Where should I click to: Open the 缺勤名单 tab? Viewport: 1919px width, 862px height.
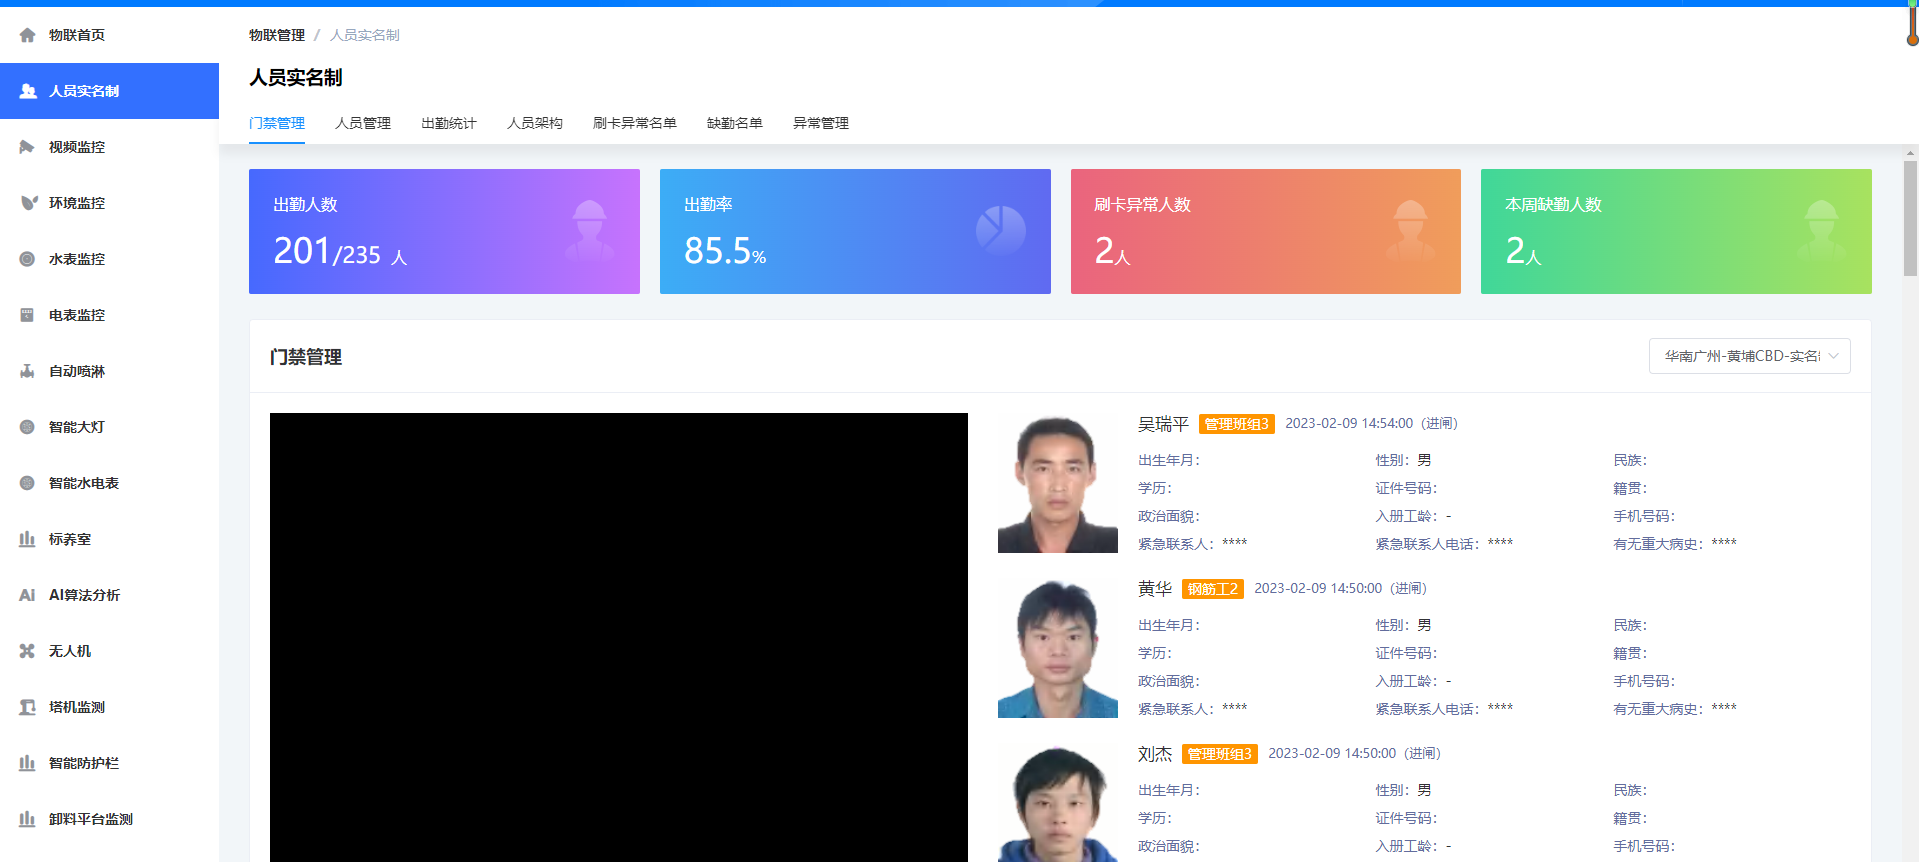pos(735,123)
